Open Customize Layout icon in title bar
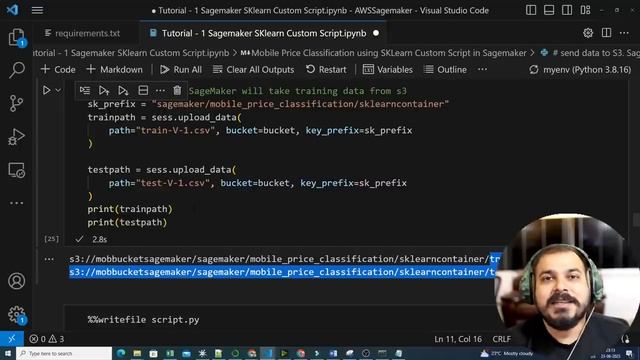This screenshot has width=640, height=360. [585, 10]
